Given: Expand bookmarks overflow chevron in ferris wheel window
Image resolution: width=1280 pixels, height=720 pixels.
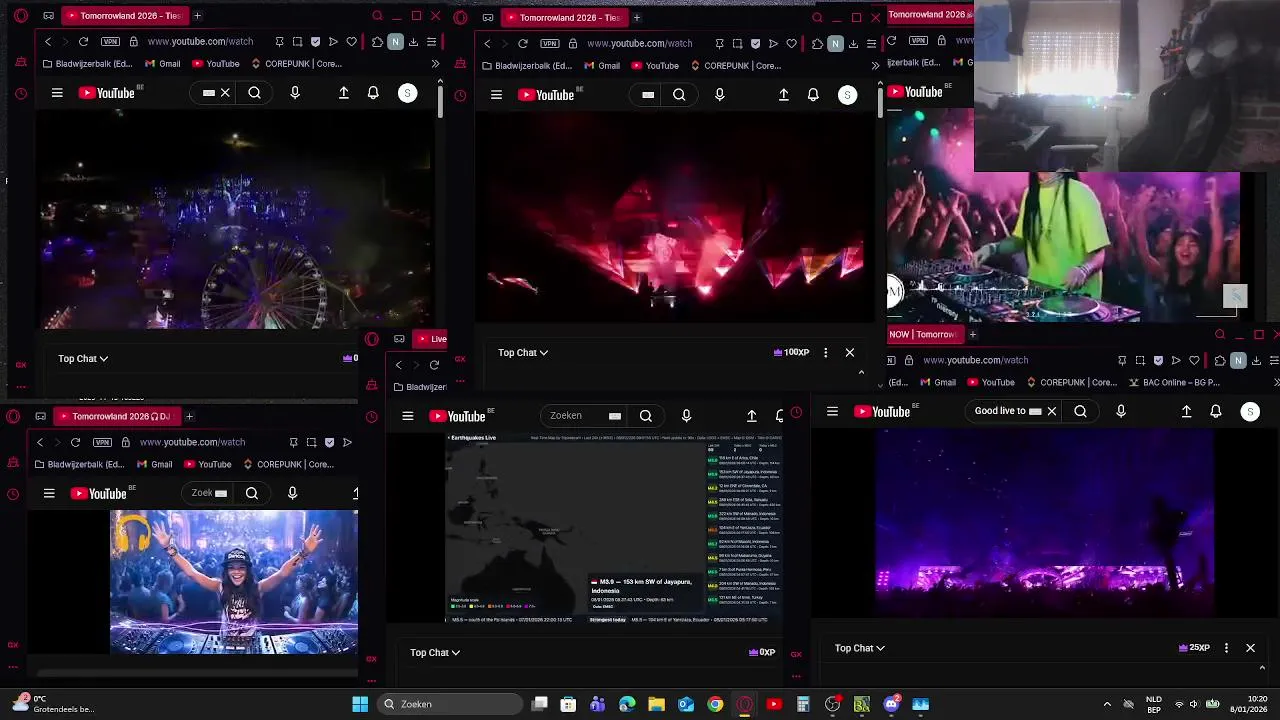Looking at the screenshot, I should point(435,64).
